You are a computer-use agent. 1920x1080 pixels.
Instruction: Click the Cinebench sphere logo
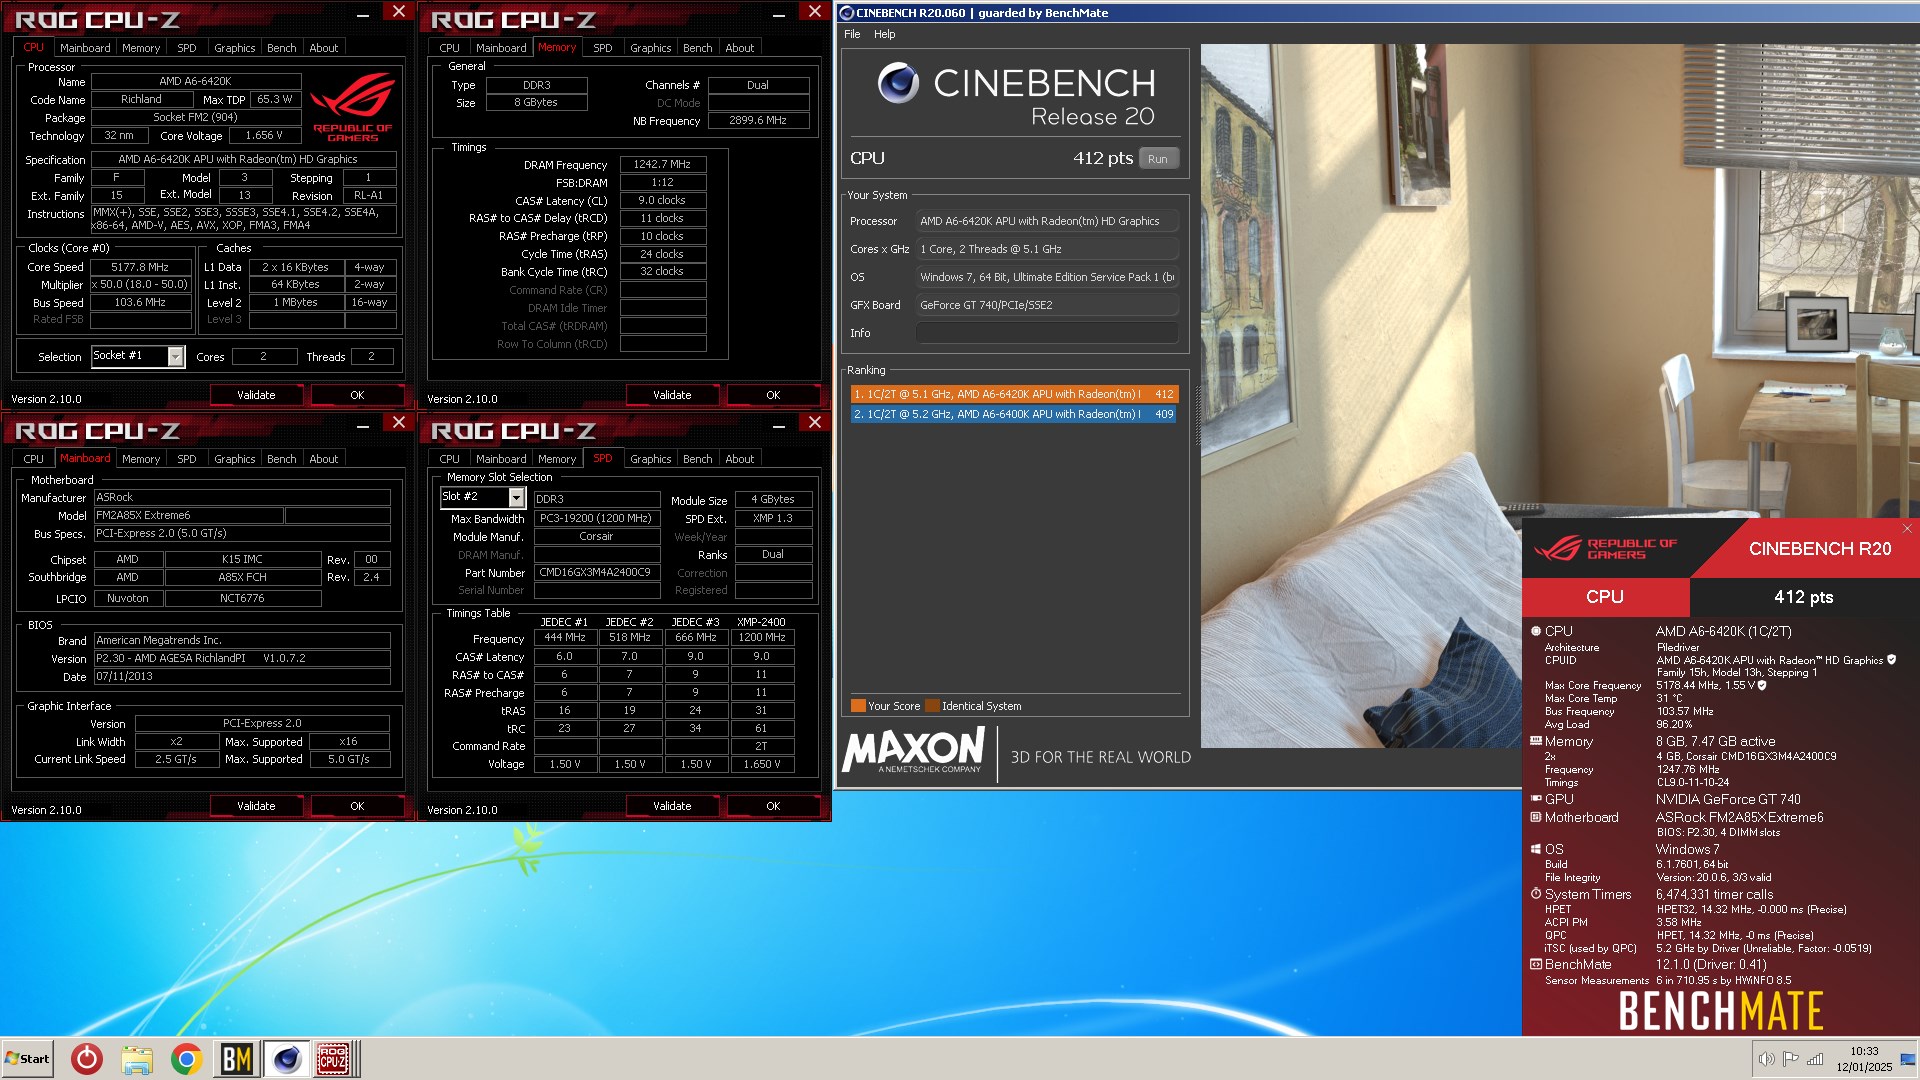point(898,83)
